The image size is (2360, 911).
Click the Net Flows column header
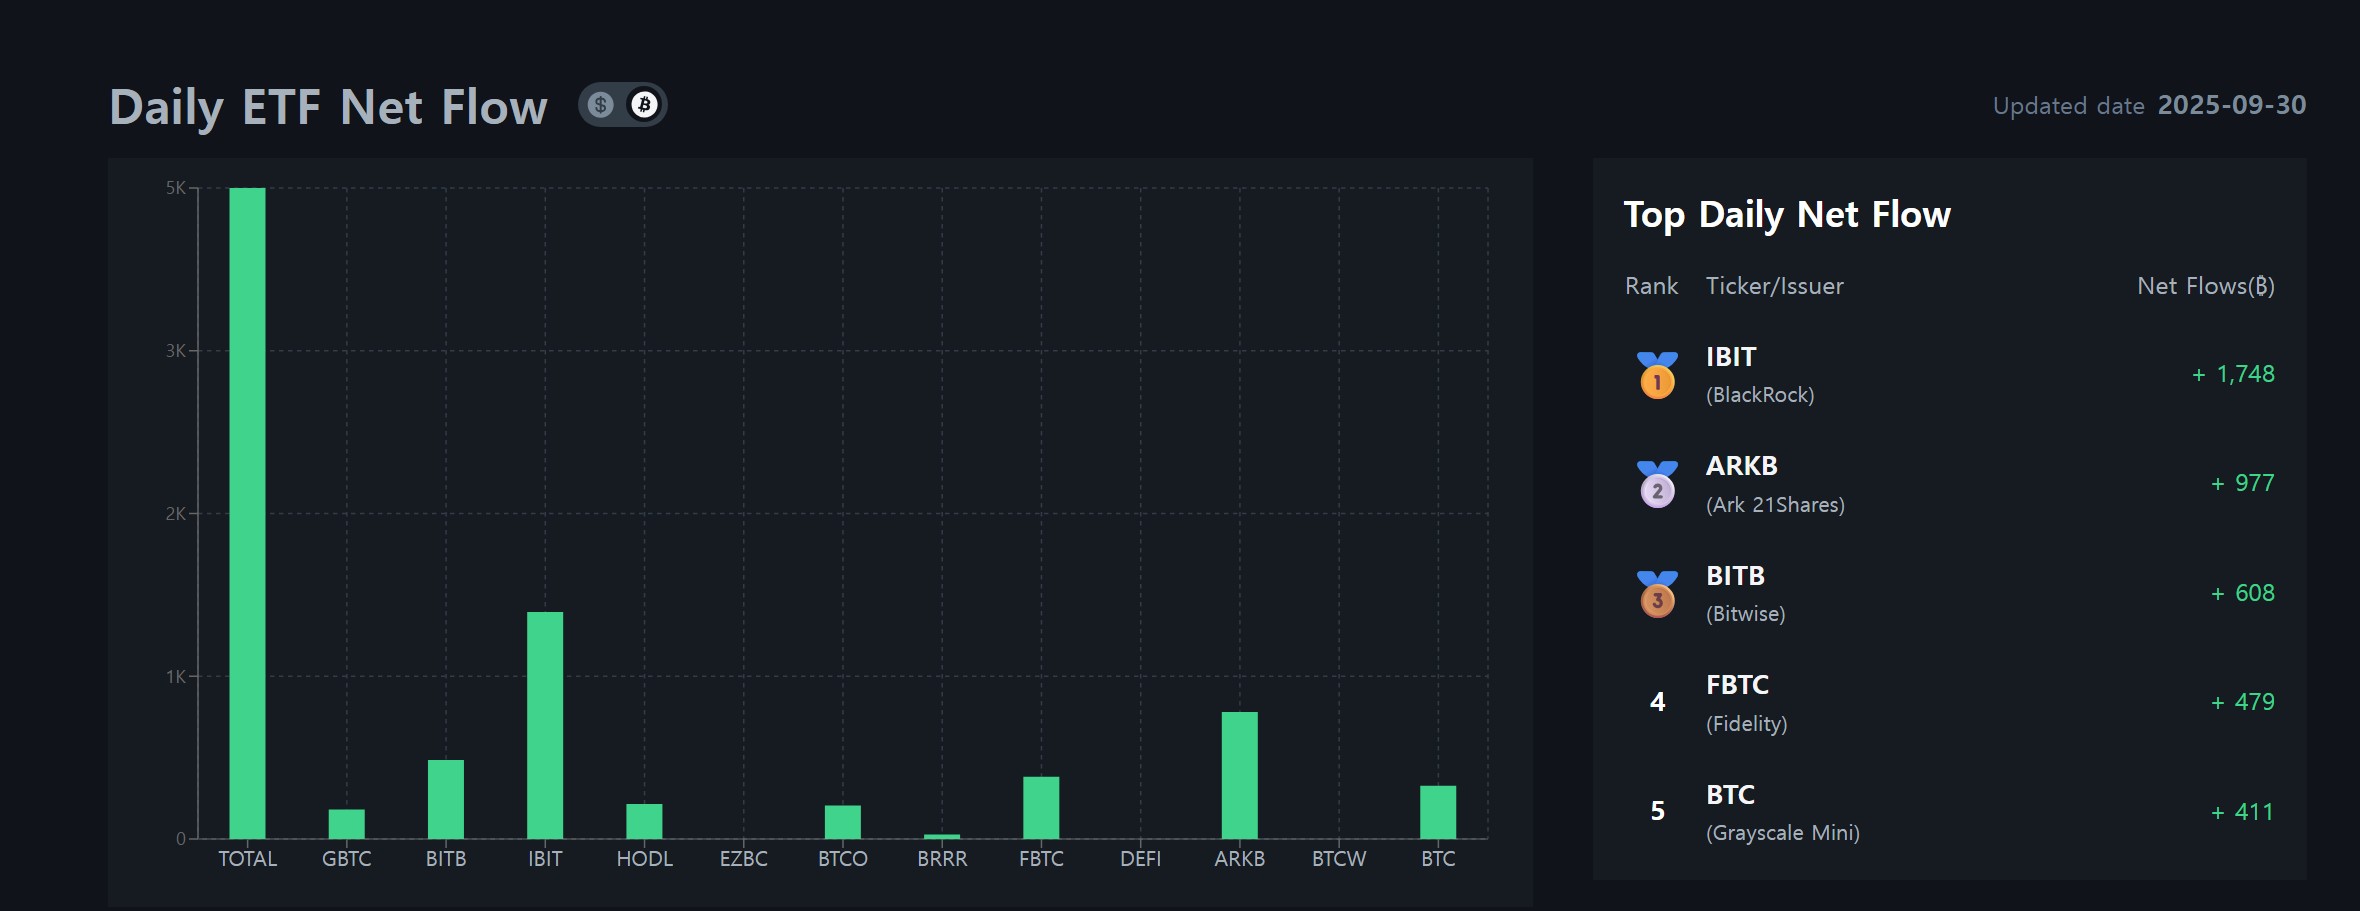click(2205, 286)
